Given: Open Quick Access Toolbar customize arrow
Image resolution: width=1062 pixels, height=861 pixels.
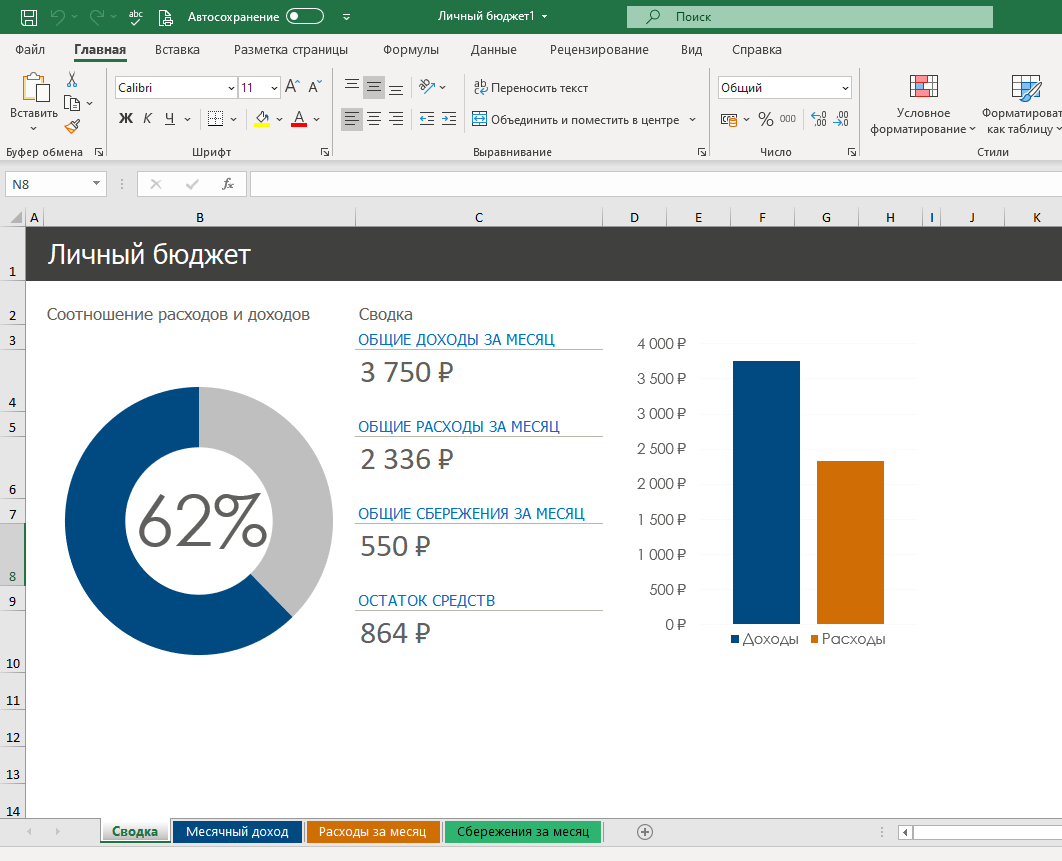Looking at the screenshot, I should point(346,17).
